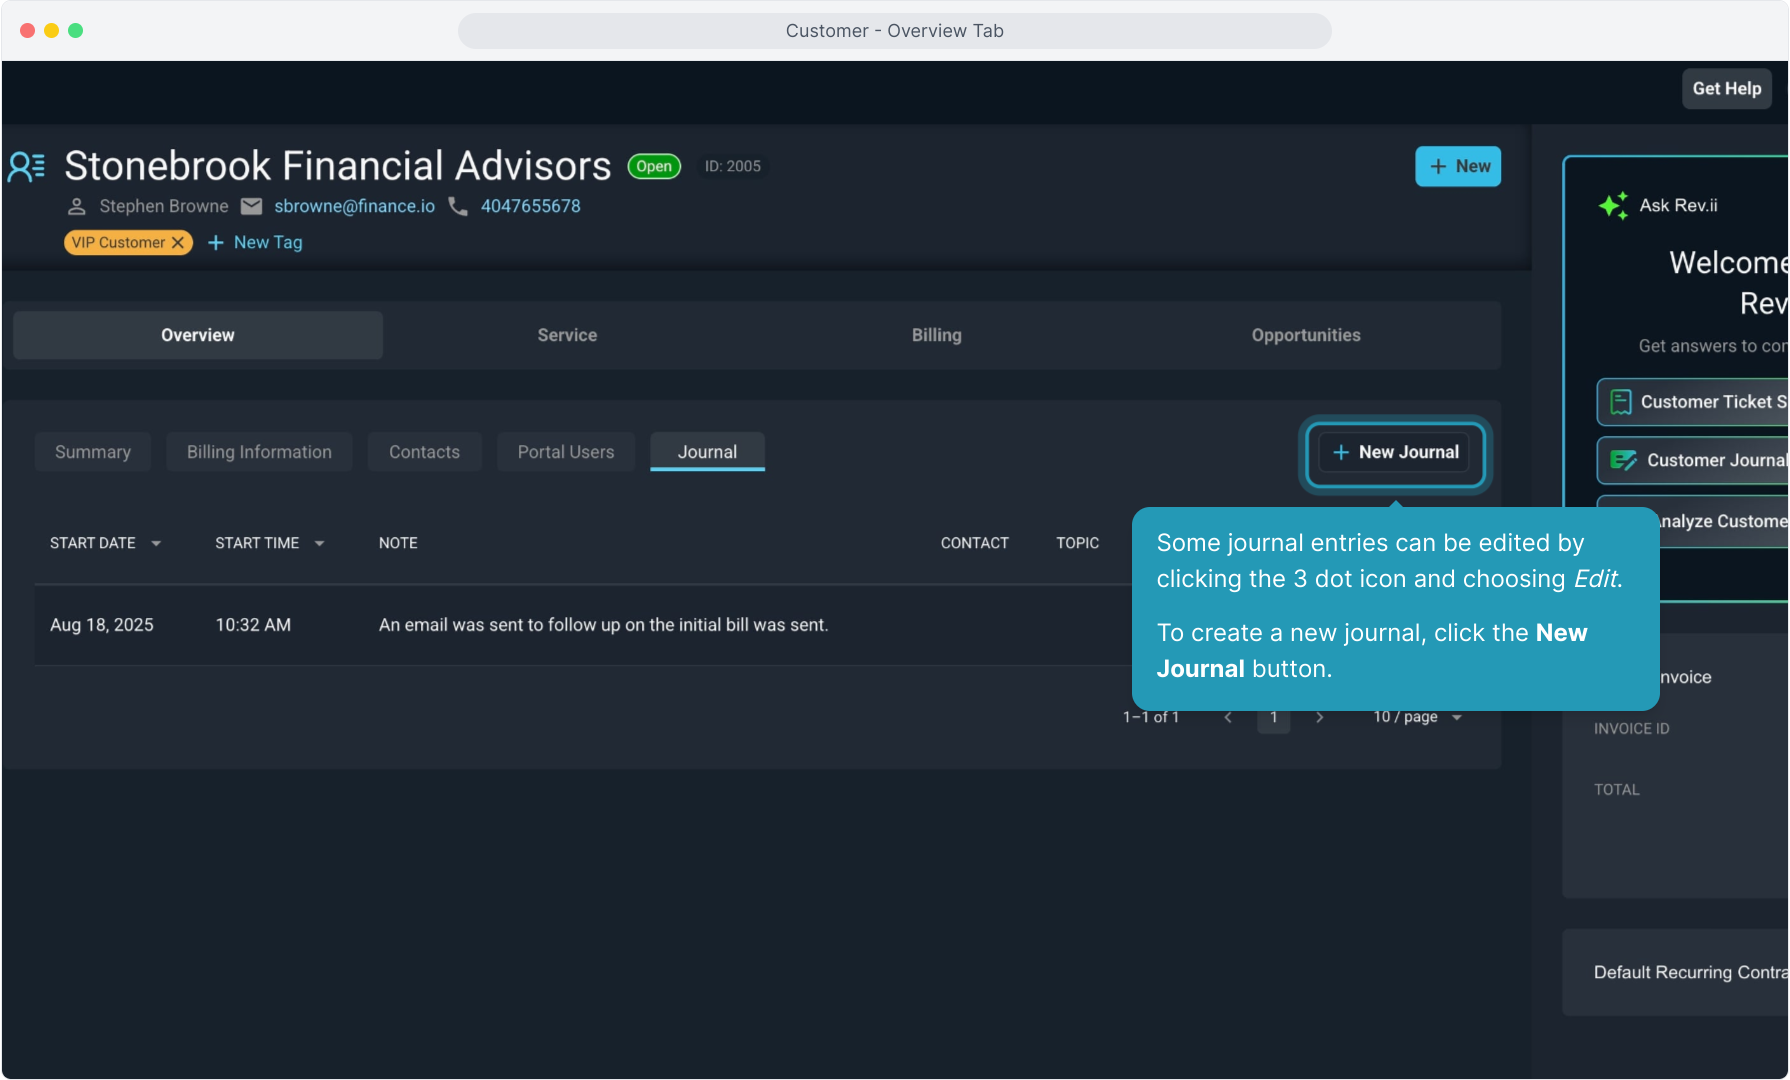Click the New Journal button

click(x=1395, y=452)
